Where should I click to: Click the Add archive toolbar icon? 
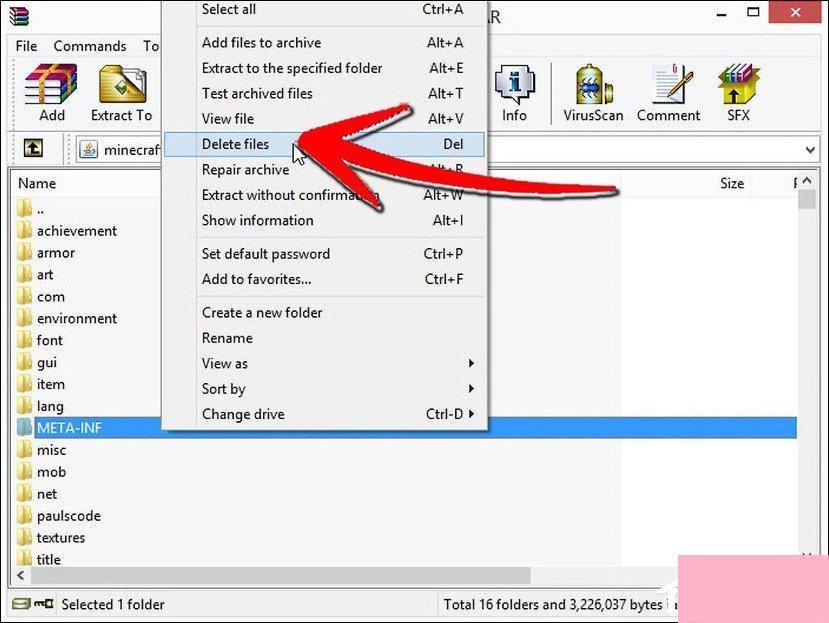pos(51,84)
